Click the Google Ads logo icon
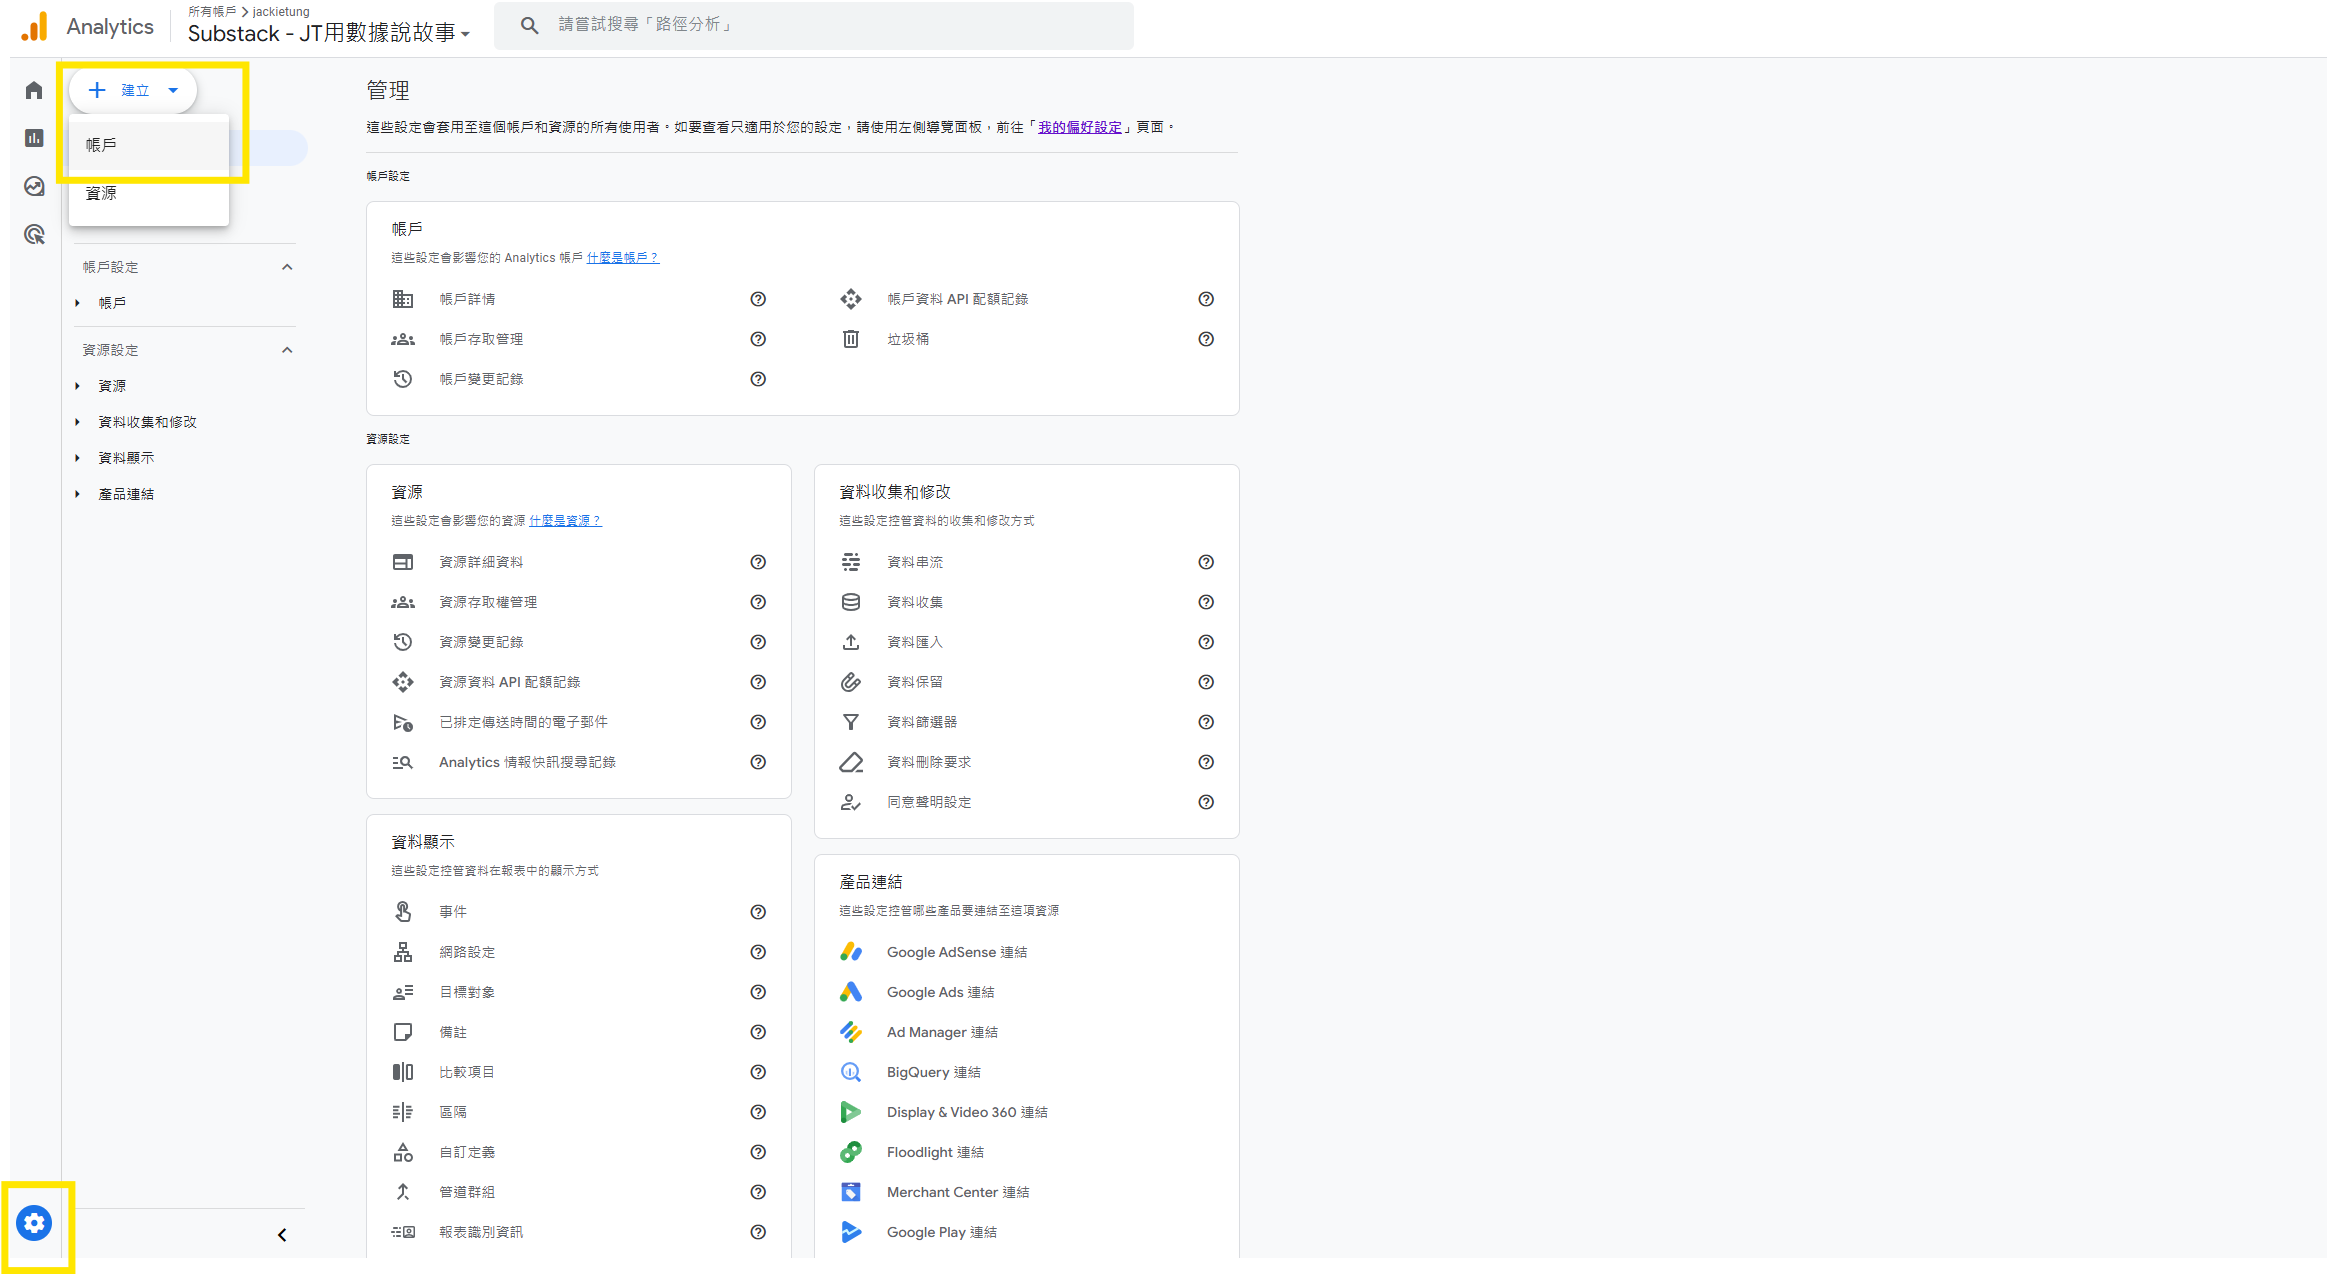This screenshot has width=2327, height=1274. click(x=851, y=992)
